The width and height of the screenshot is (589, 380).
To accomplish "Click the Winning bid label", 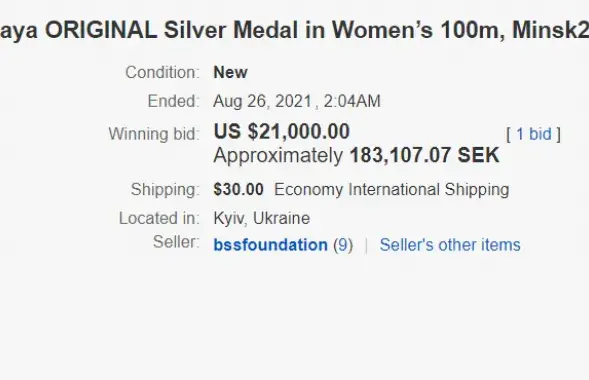I will click(154, 134).
